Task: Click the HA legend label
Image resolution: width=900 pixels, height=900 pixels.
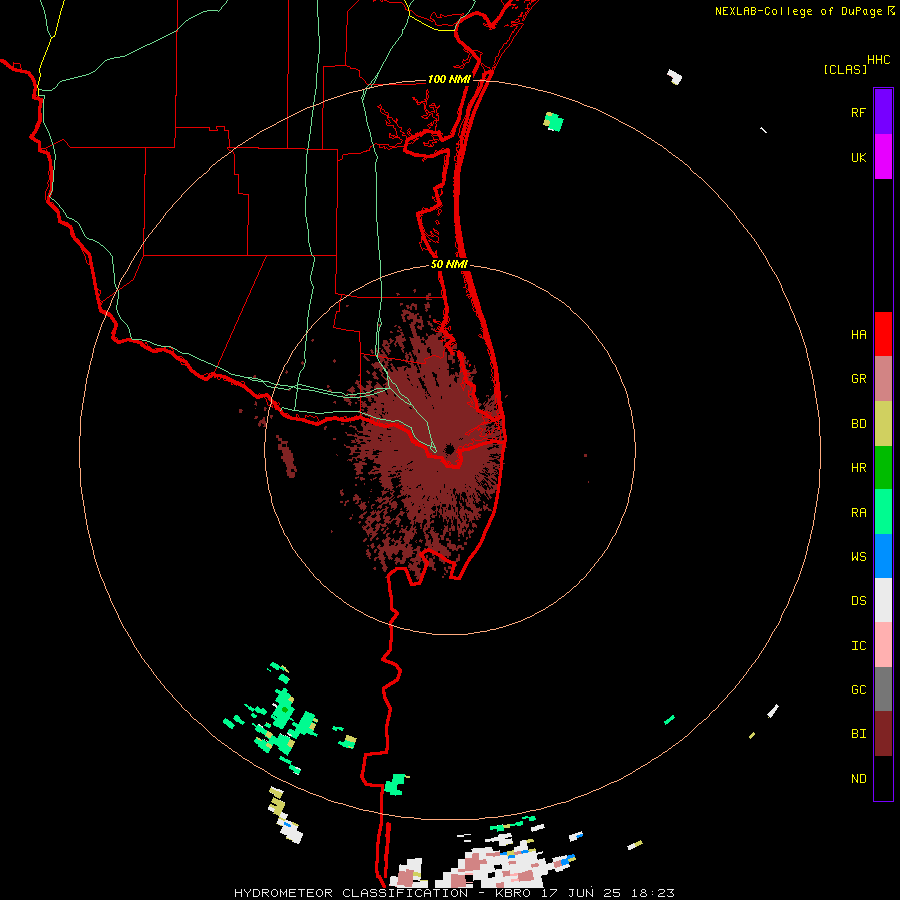Action: coord(858,335)
